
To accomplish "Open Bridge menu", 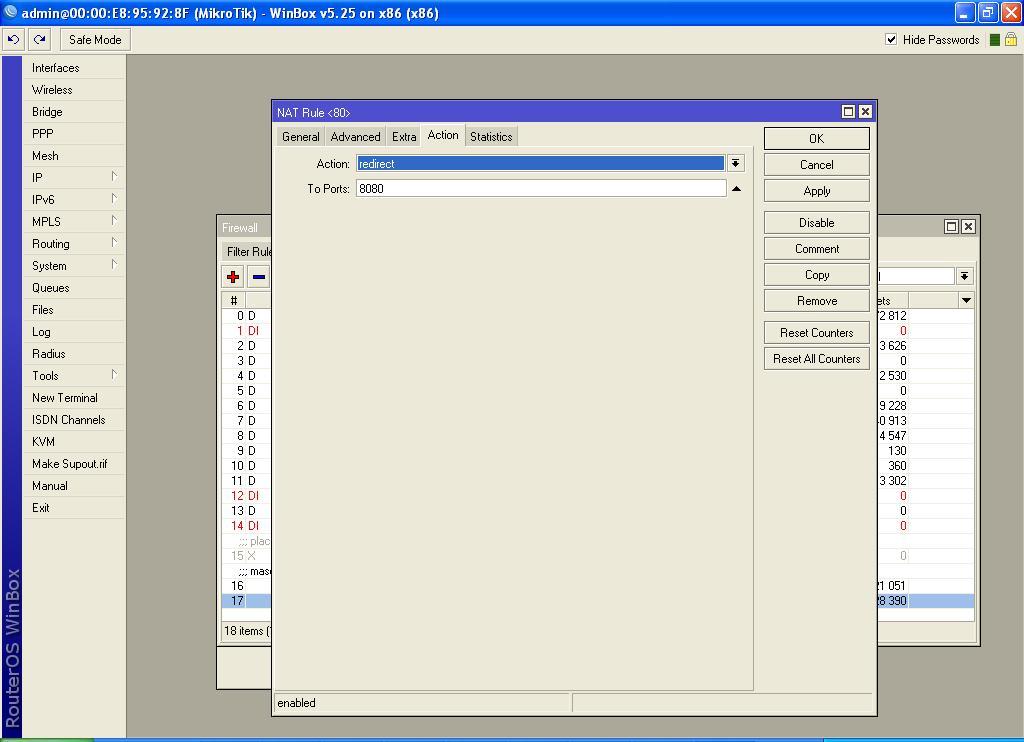I will [x=73, y=112].
